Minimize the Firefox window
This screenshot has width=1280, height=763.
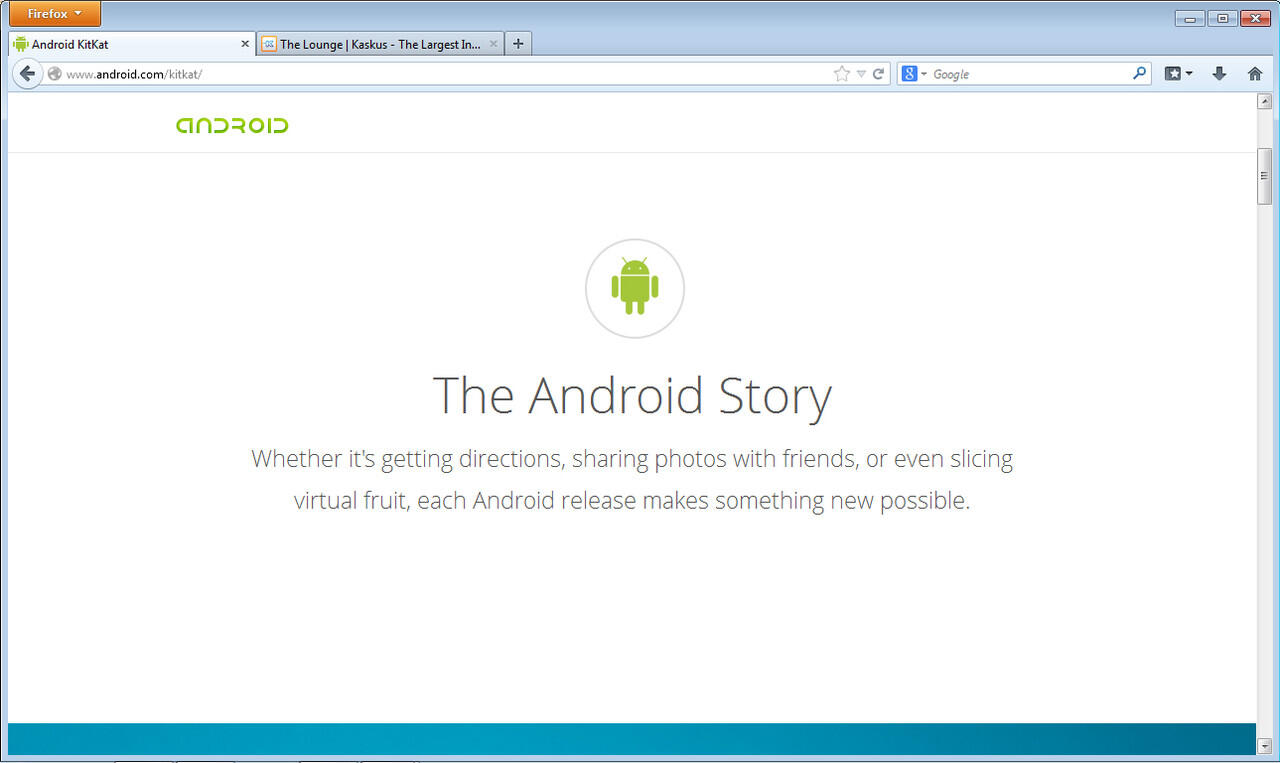pos(1190,18)
